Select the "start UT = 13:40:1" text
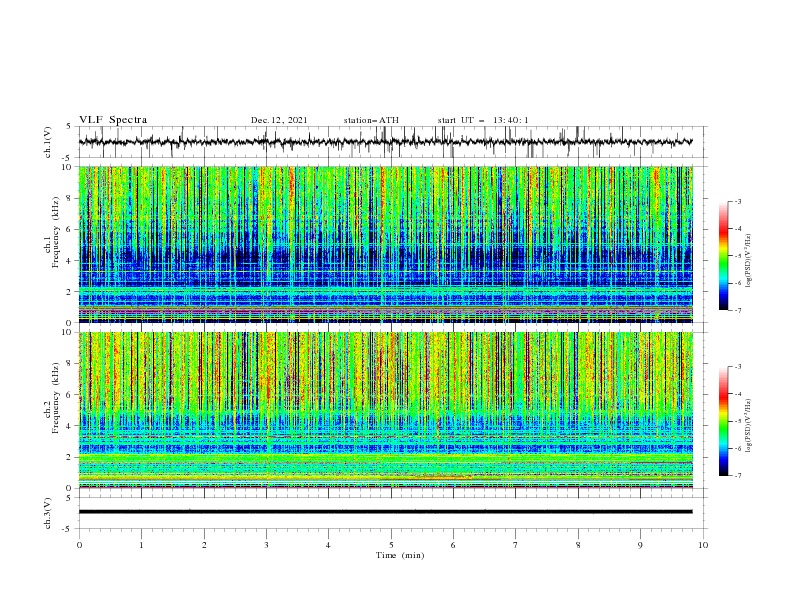 (x=483, y=120)
